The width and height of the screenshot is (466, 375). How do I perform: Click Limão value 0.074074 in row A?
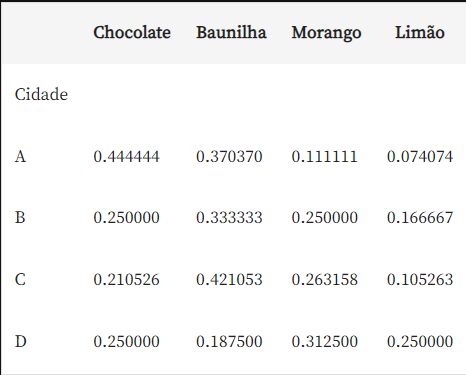(x=420, y=157)
